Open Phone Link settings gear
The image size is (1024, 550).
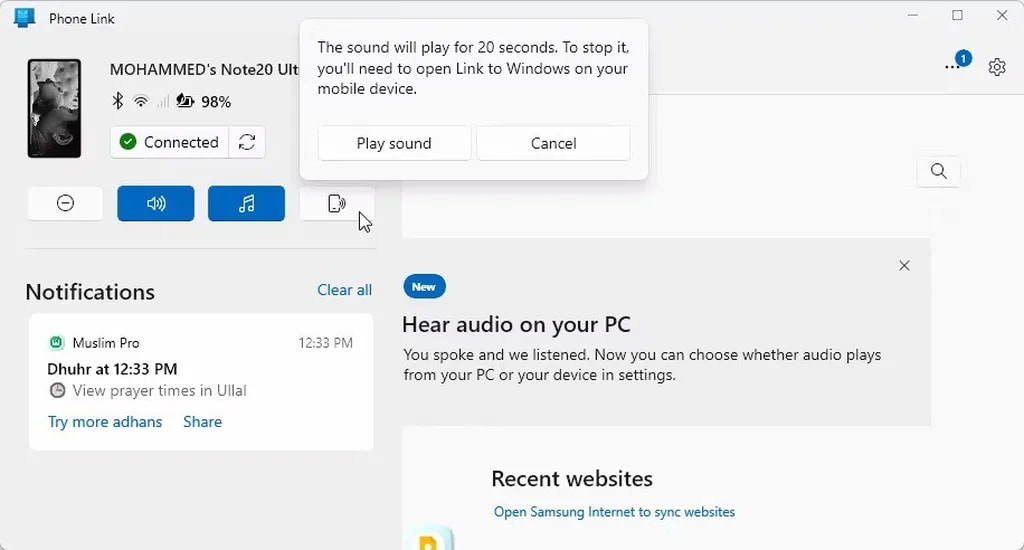pyautogui.click(x=996, y=67)
